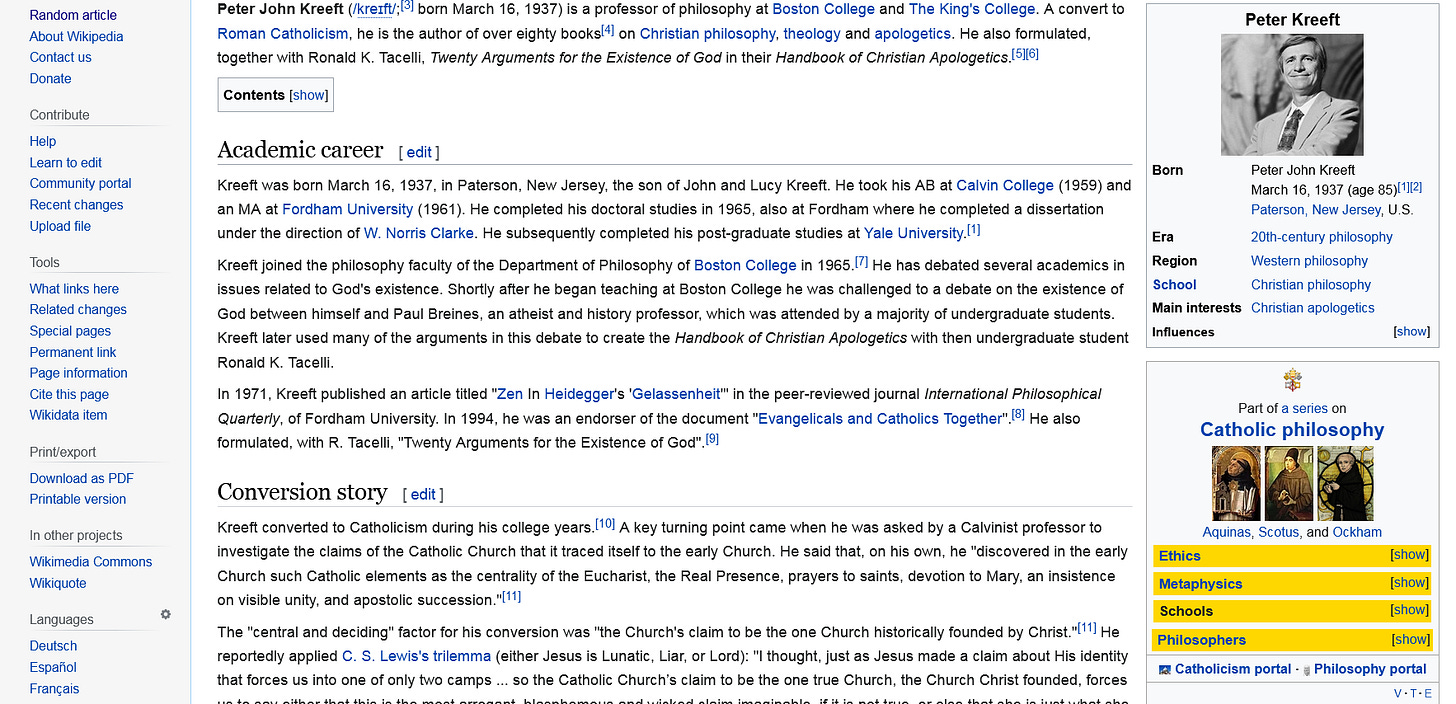1456x704 pixels.
Task: Open the apologetics link
Action: (x=912, y=33)
